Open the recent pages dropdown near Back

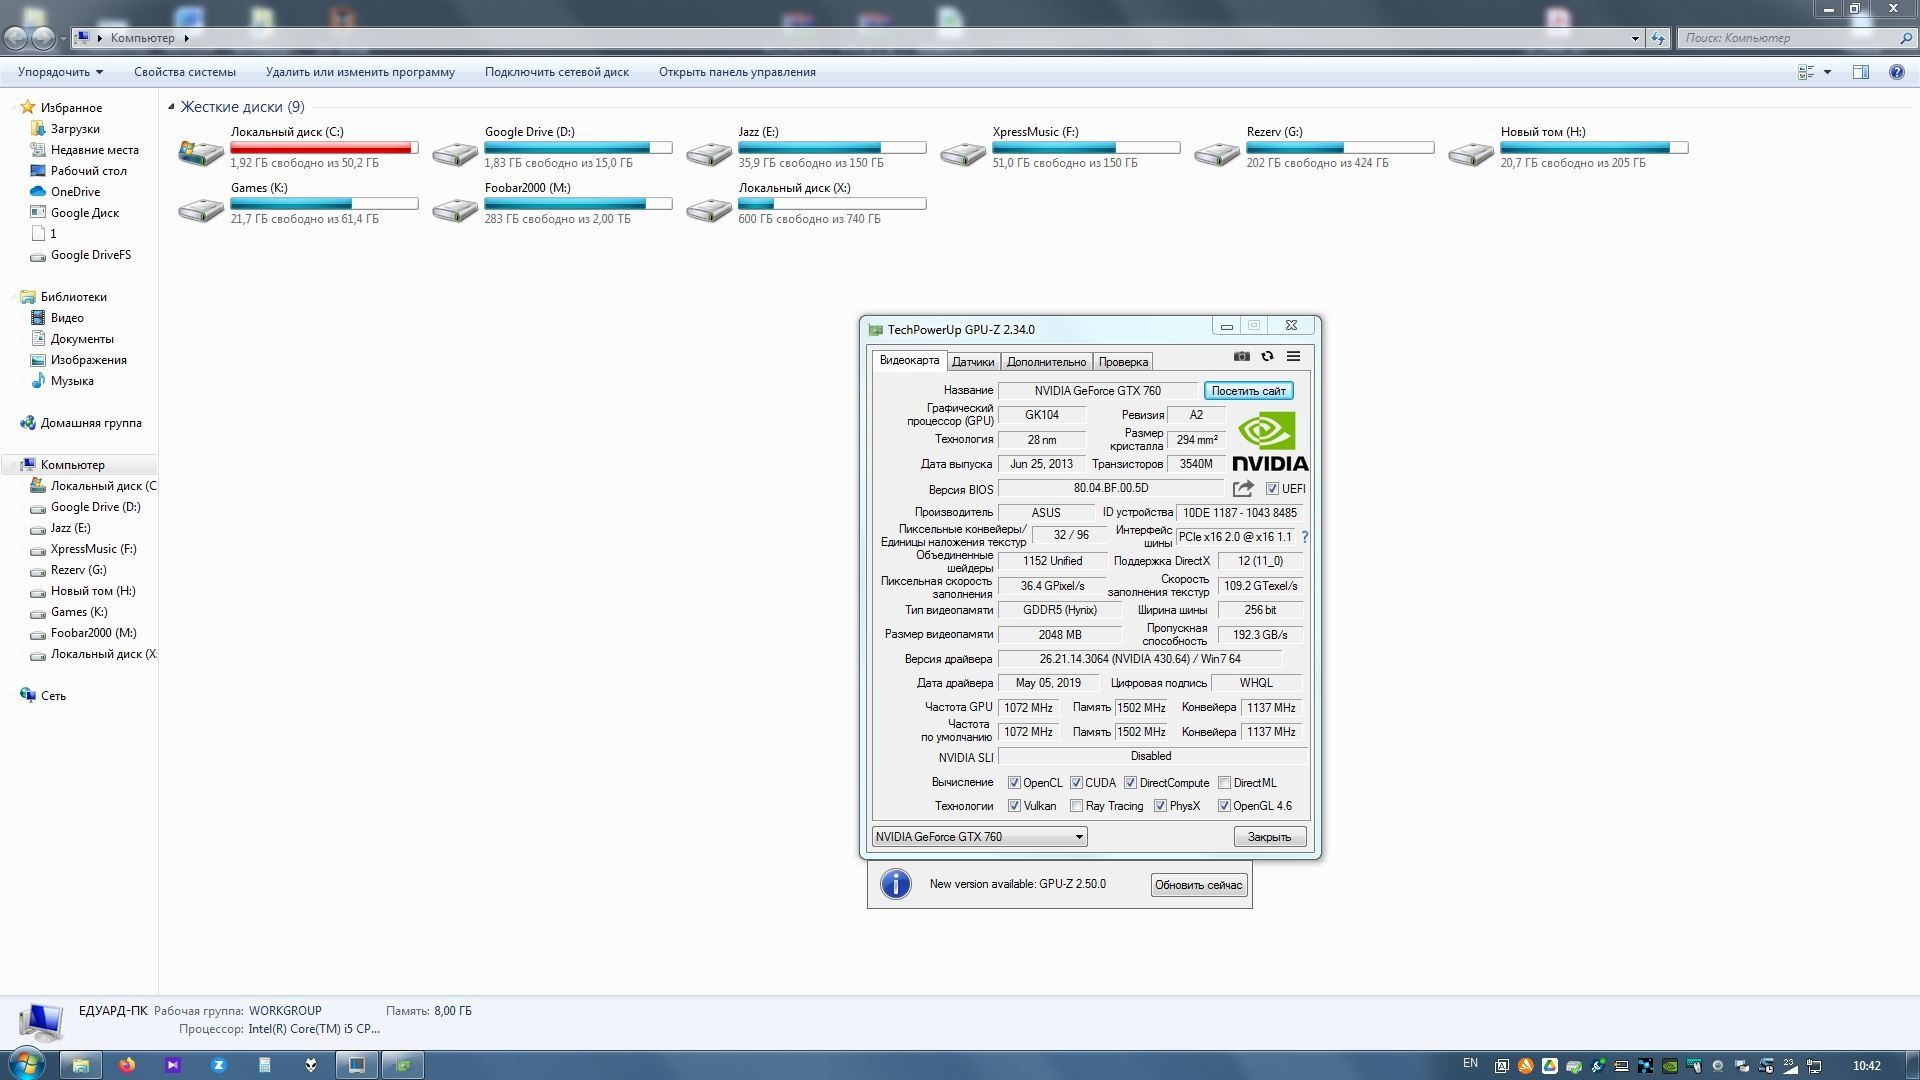click(x=63, y=38)
